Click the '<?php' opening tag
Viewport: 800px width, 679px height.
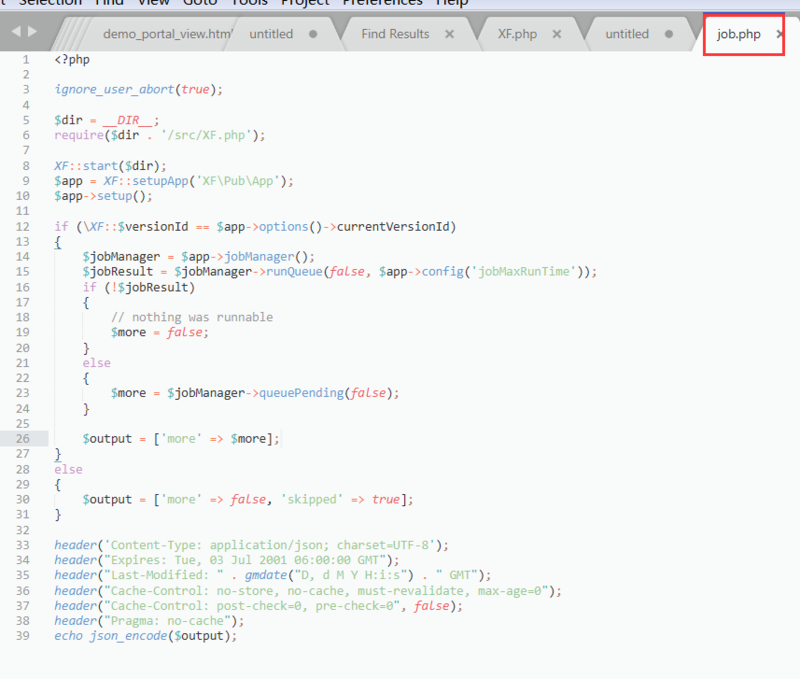click(x=72, y=60)
